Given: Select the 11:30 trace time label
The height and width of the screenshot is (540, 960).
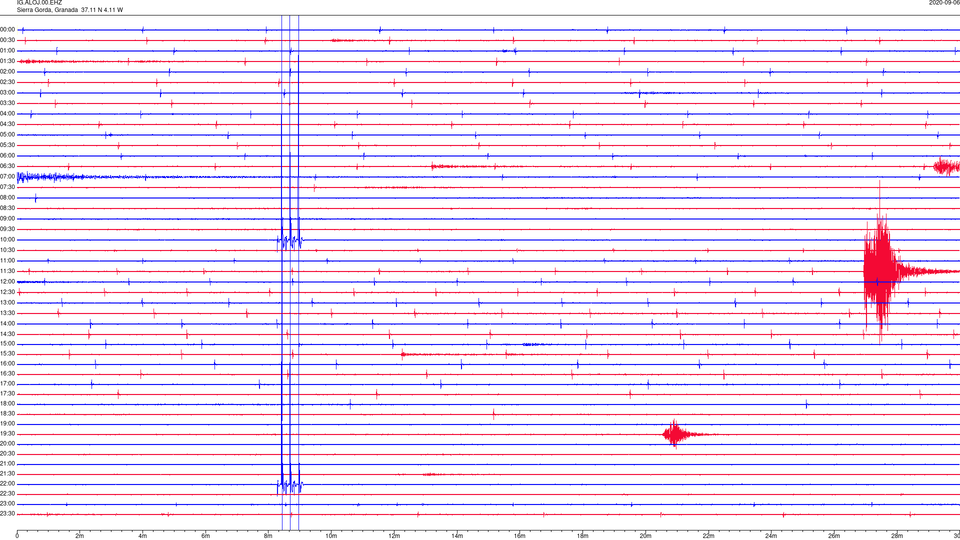Looking at the screenshot, I should click(x=7, y=271).
